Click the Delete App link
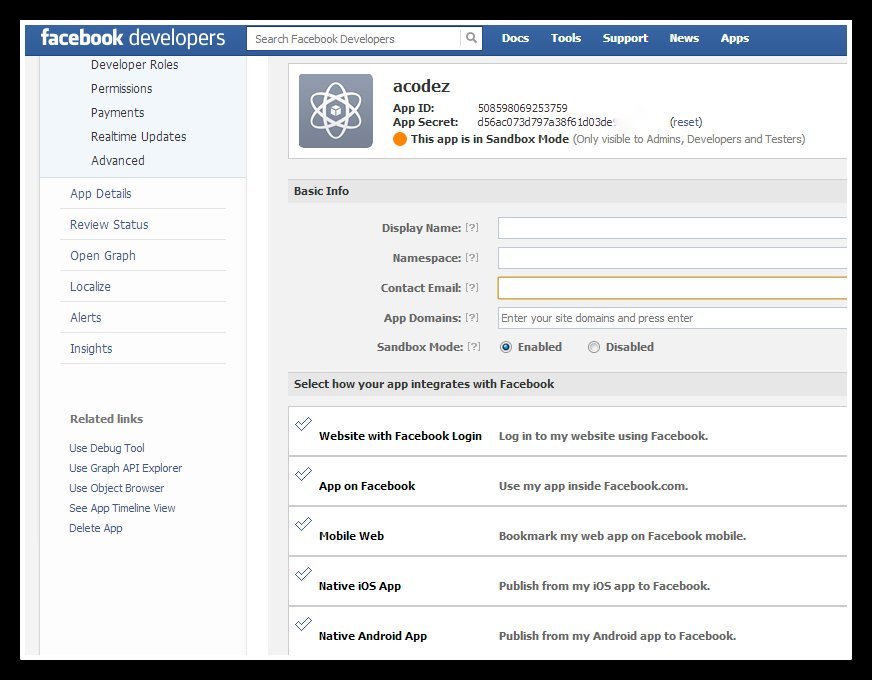872x680 pixels. [x=96, y=528]
